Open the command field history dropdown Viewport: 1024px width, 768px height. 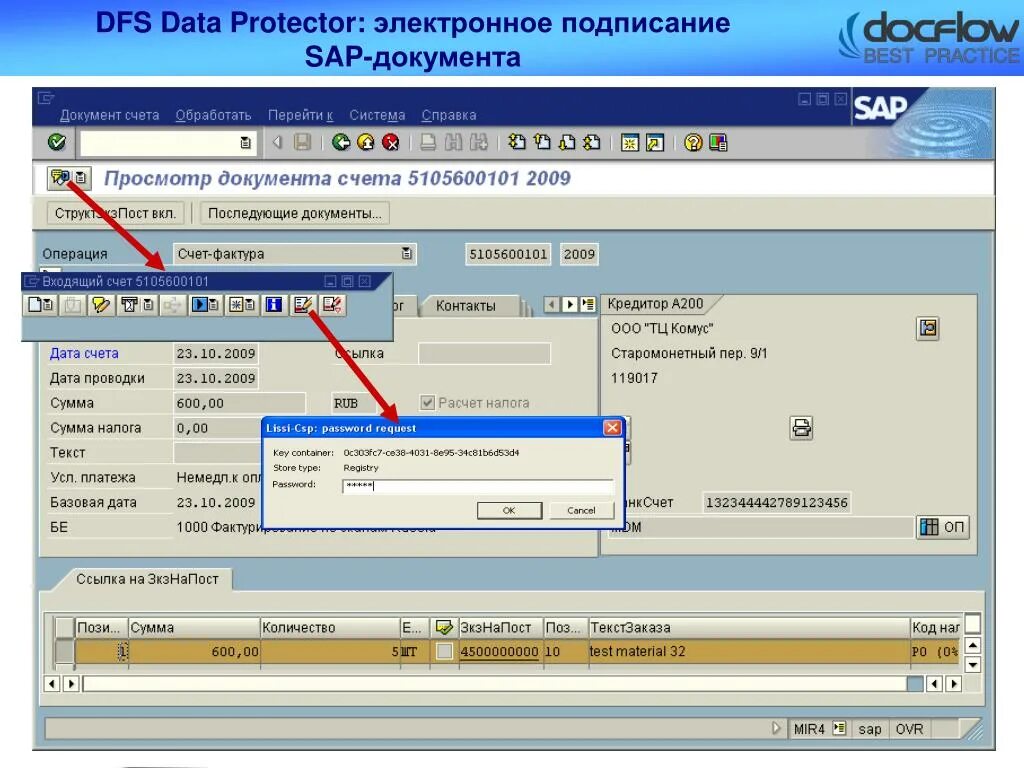246,142
